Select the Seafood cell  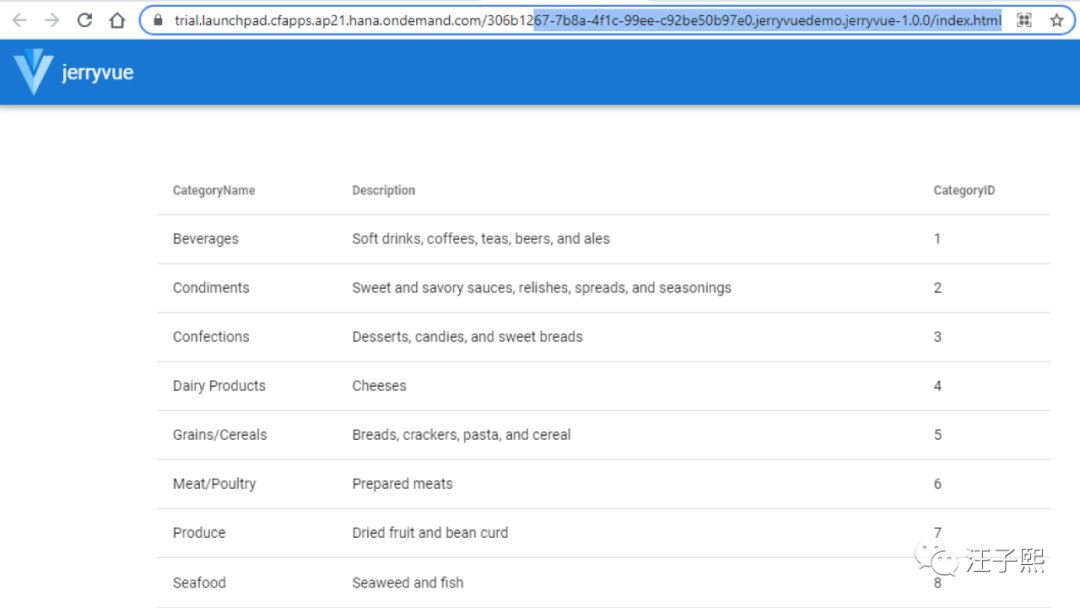click(x=199, y=583)
